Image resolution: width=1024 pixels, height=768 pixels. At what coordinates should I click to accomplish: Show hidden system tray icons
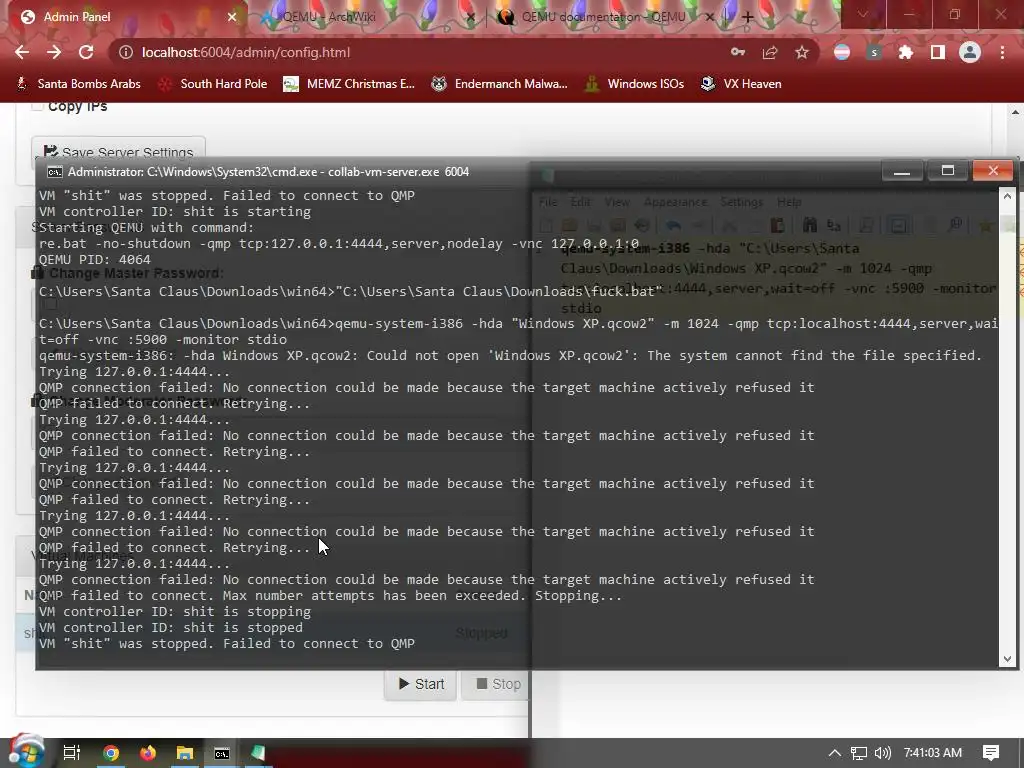(x=835, y=753)
